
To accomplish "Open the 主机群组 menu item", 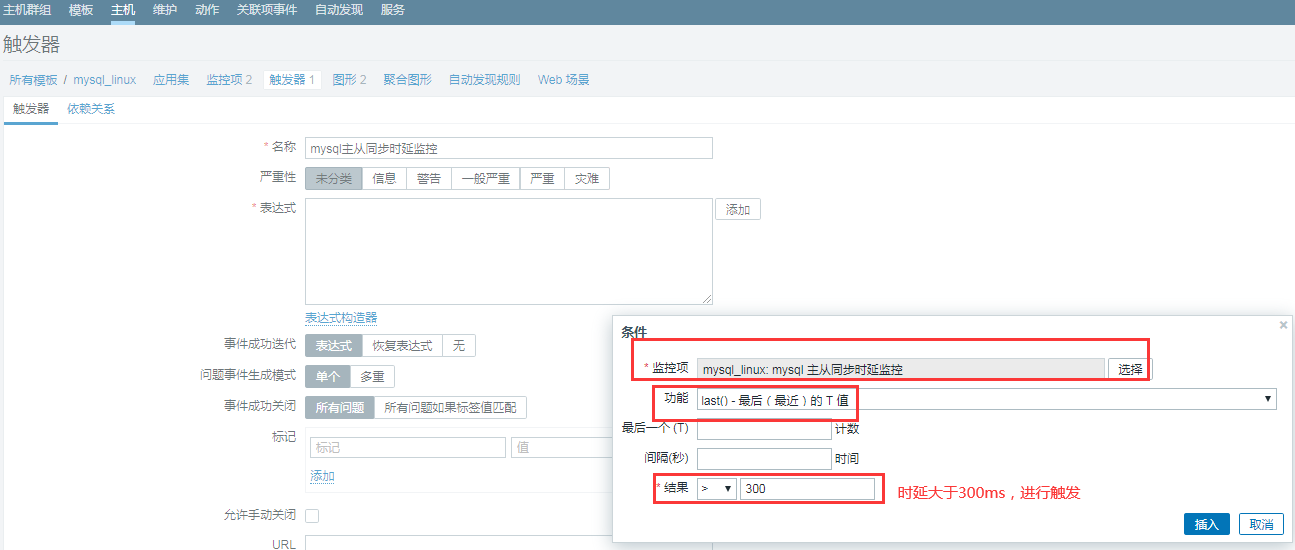I will (x=28, y=9).
